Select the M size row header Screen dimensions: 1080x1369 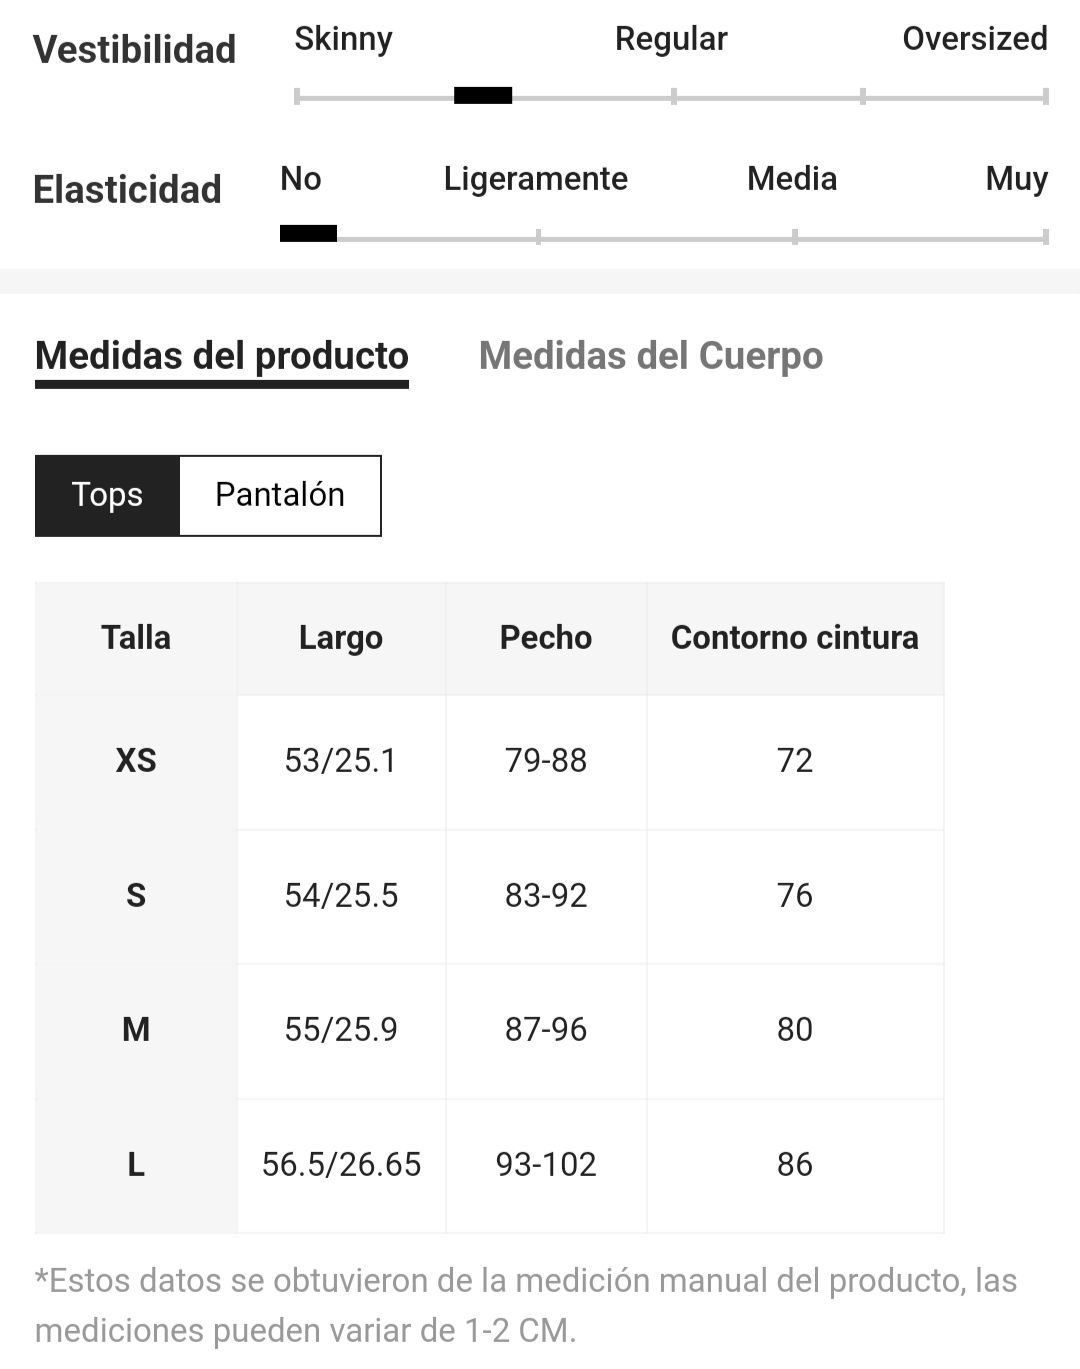[x=136, y=1030]
